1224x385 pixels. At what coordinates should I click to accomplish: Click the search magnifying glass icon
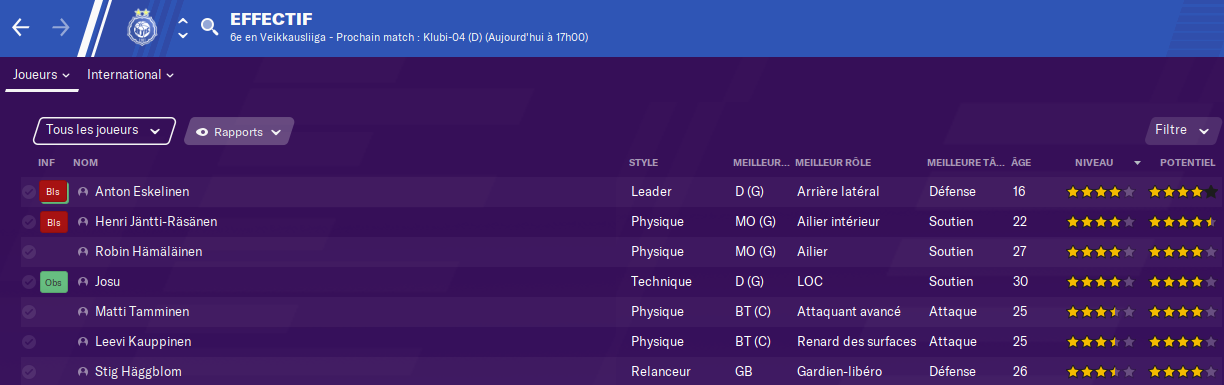click(x=209, y=28)
